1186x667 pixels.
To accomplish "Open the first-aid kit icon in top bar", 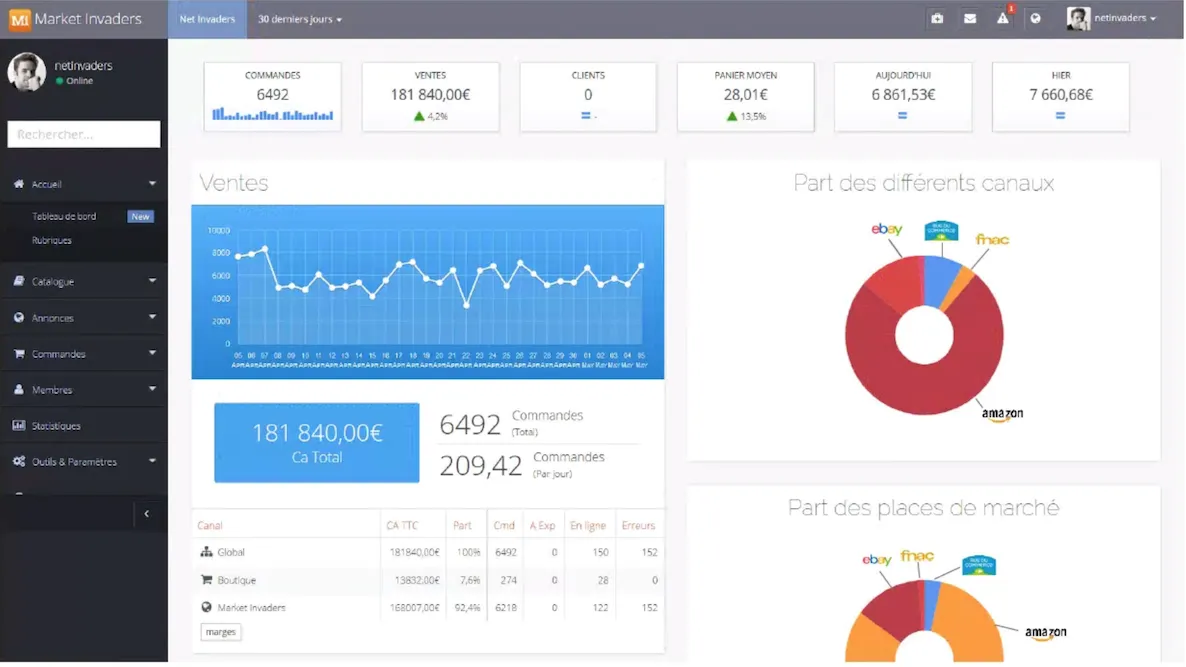I will coord(936,19).
